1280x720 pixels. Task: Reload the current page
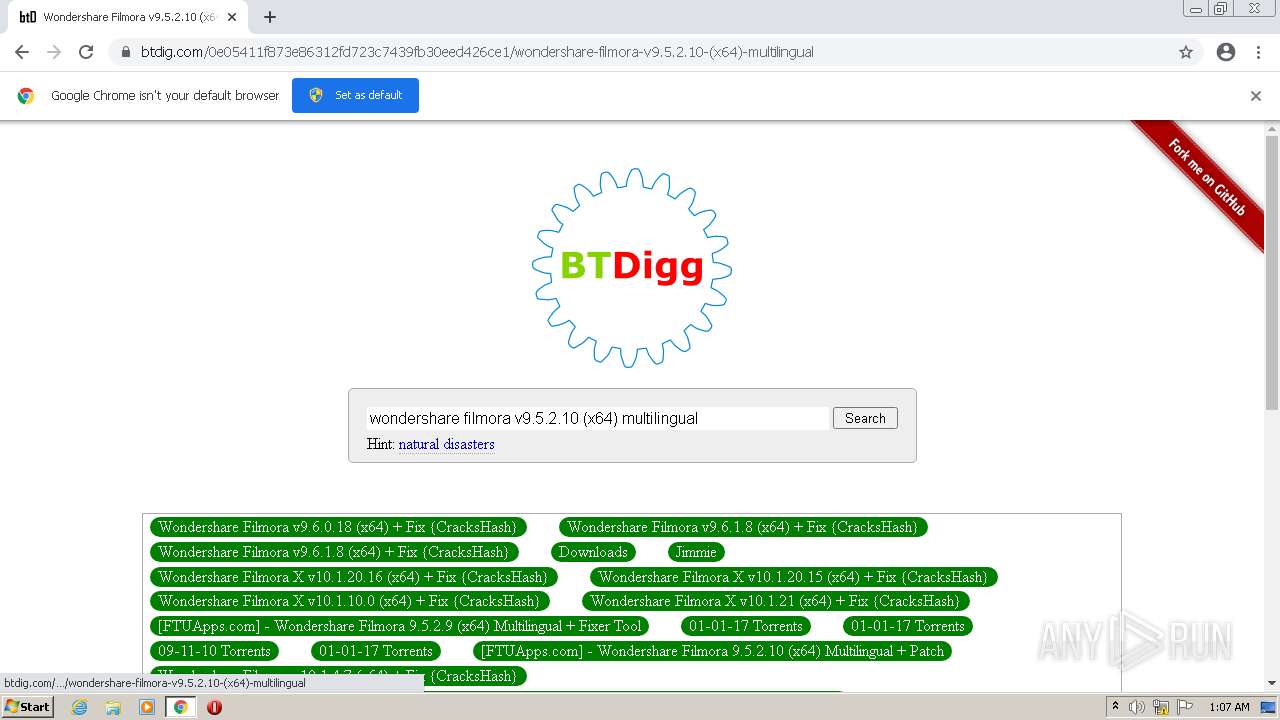click(x=86, y=52)
